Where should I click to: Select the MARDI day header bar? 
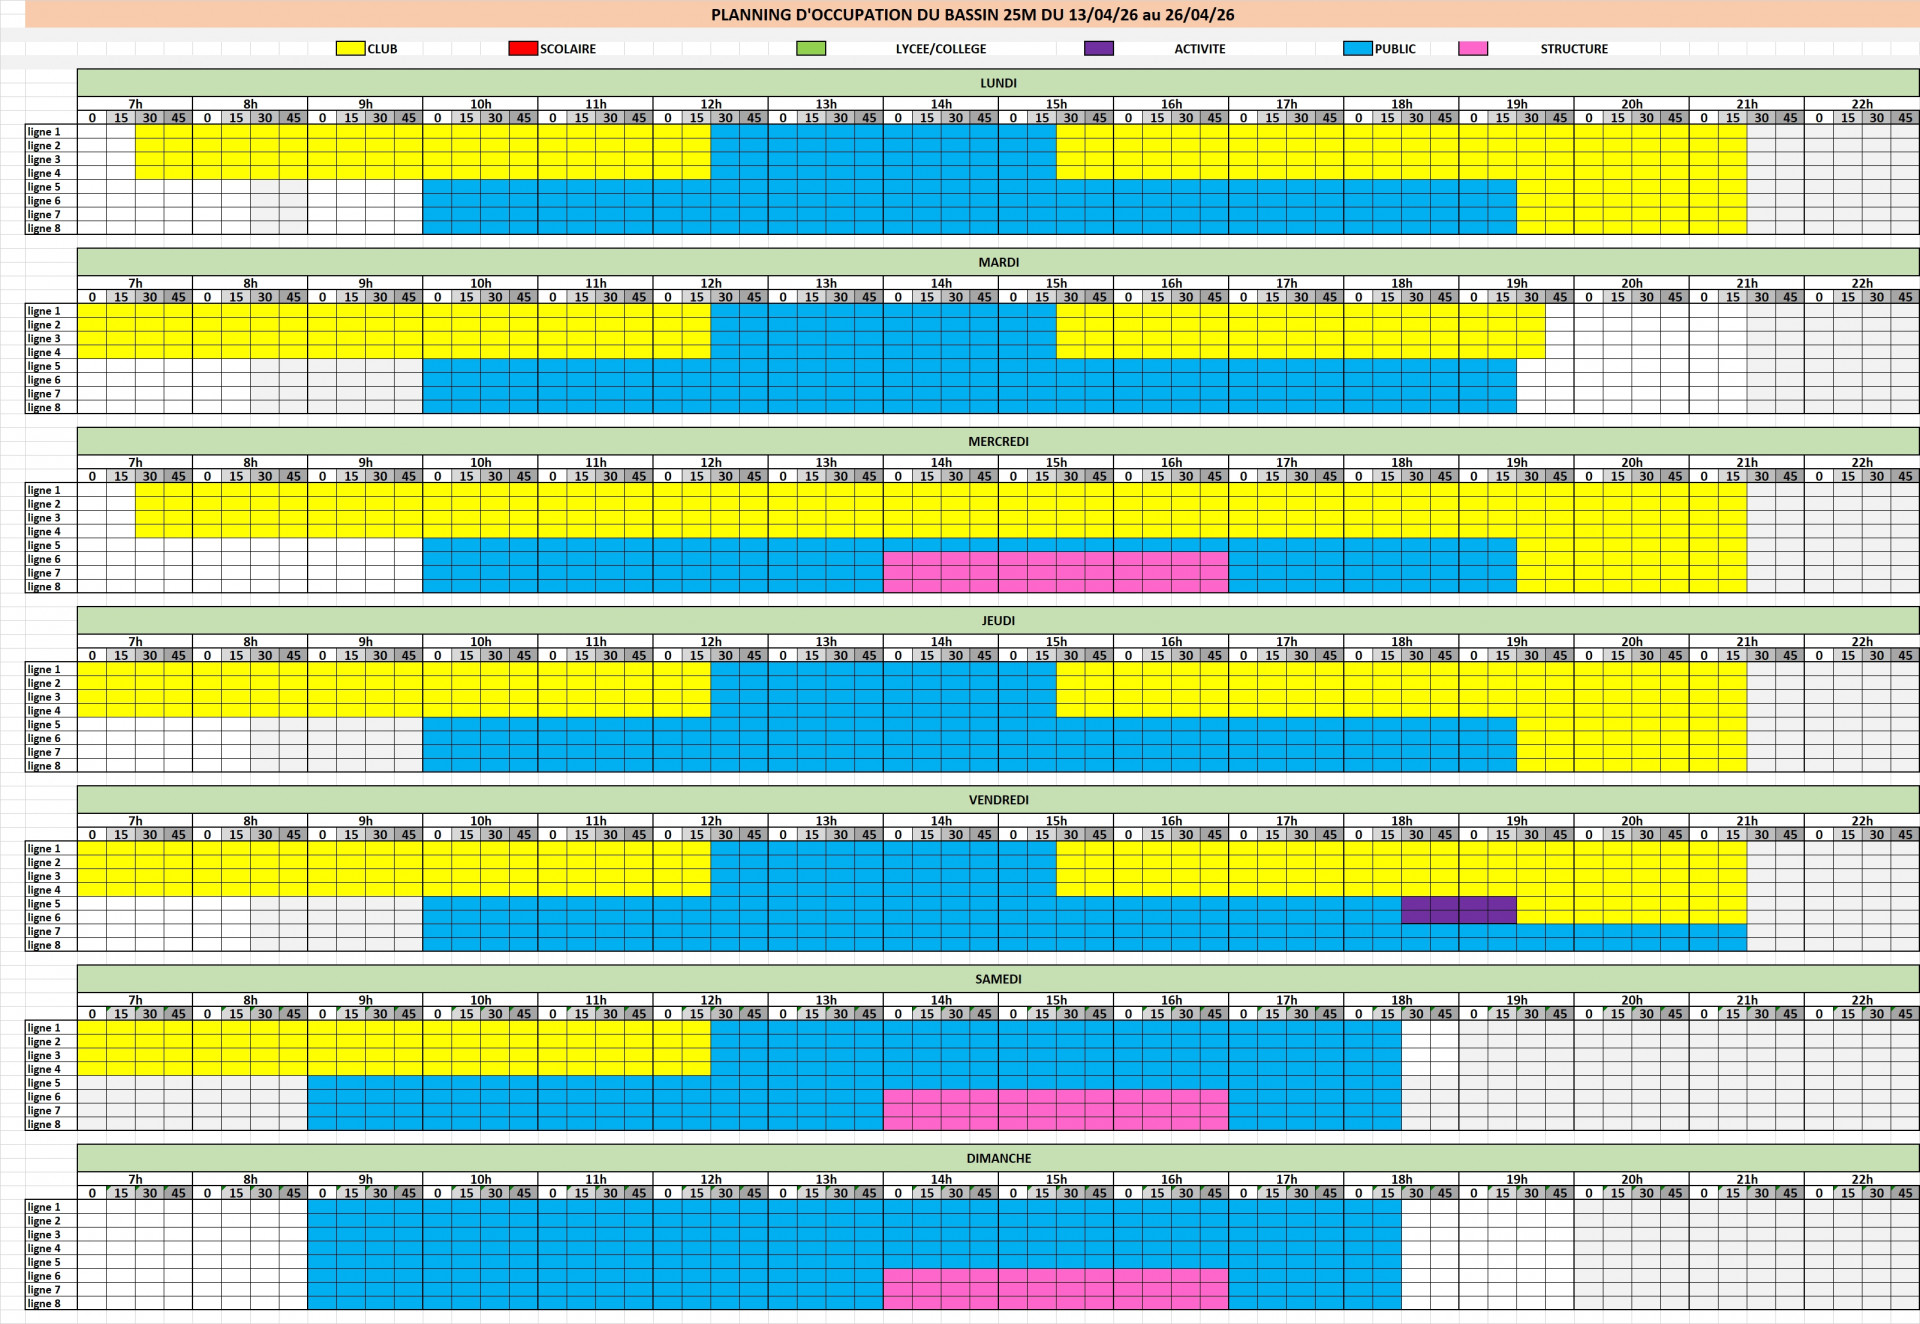pyautogui.click(x=998, y=262)
